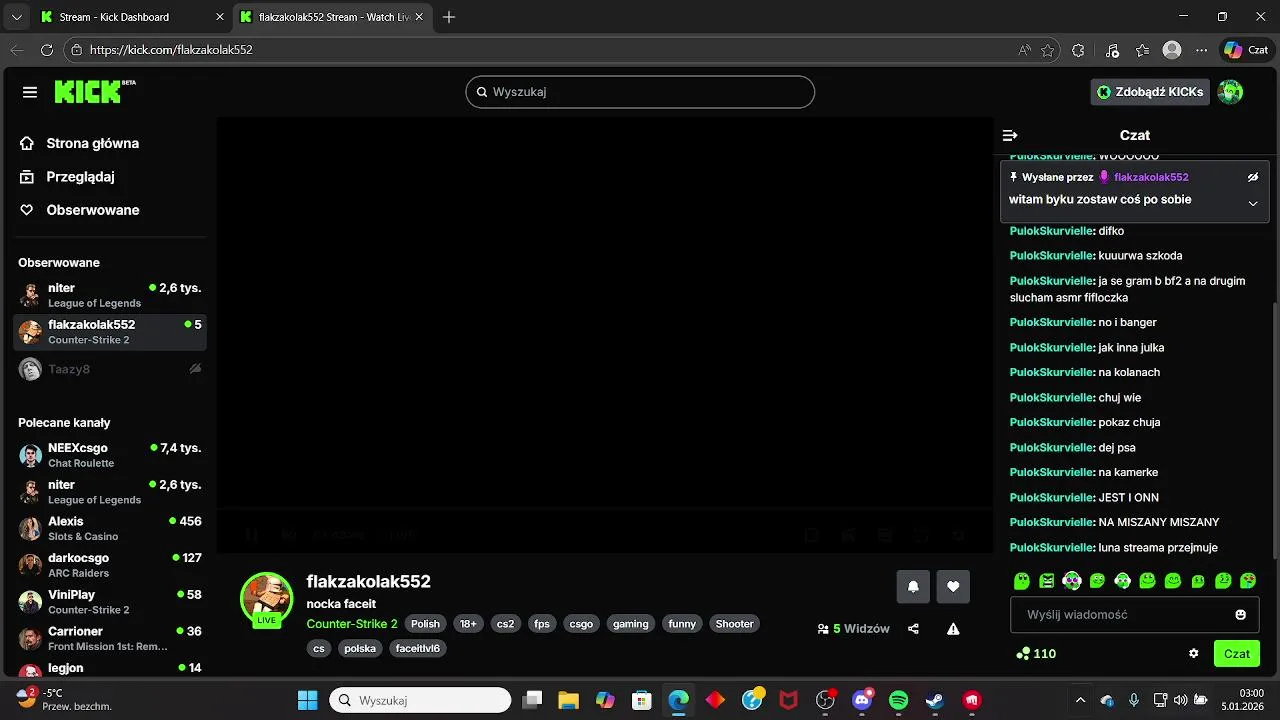Select the flakzakolak552 Stream browser tab
The width and height of the screenshot is (1280, 720).
pyautogui.click(x=334, y=17)
